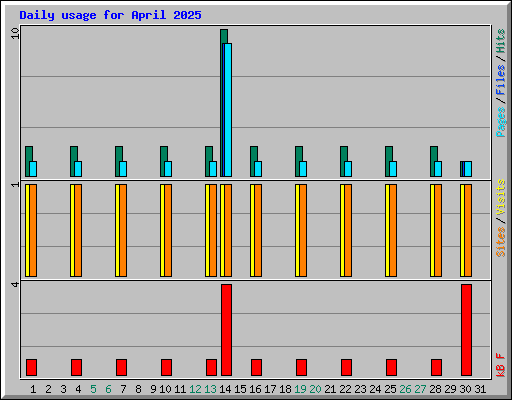Click green weekend day label "19"

coord(300,389)
